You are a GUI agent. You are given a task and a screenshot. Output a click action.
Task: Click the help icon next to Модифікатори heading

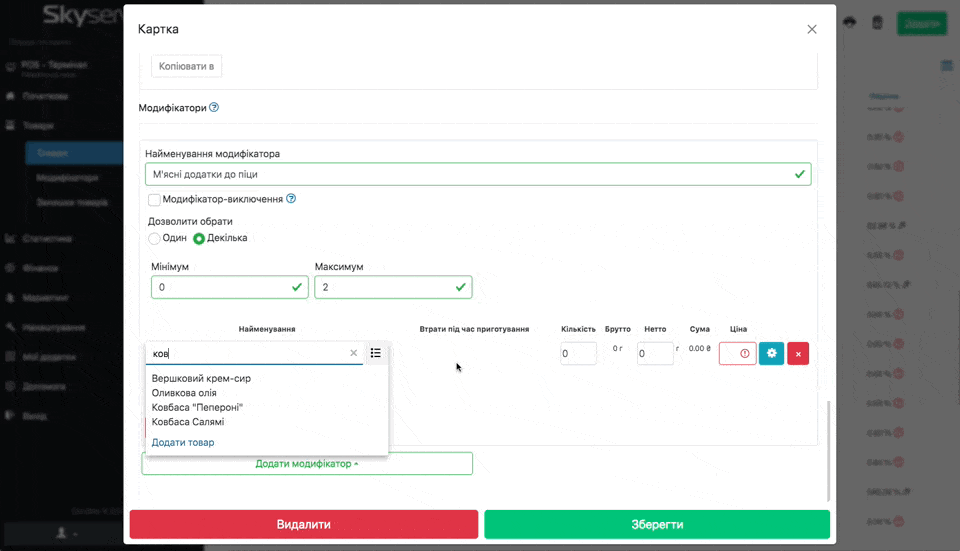coord(214,108)
